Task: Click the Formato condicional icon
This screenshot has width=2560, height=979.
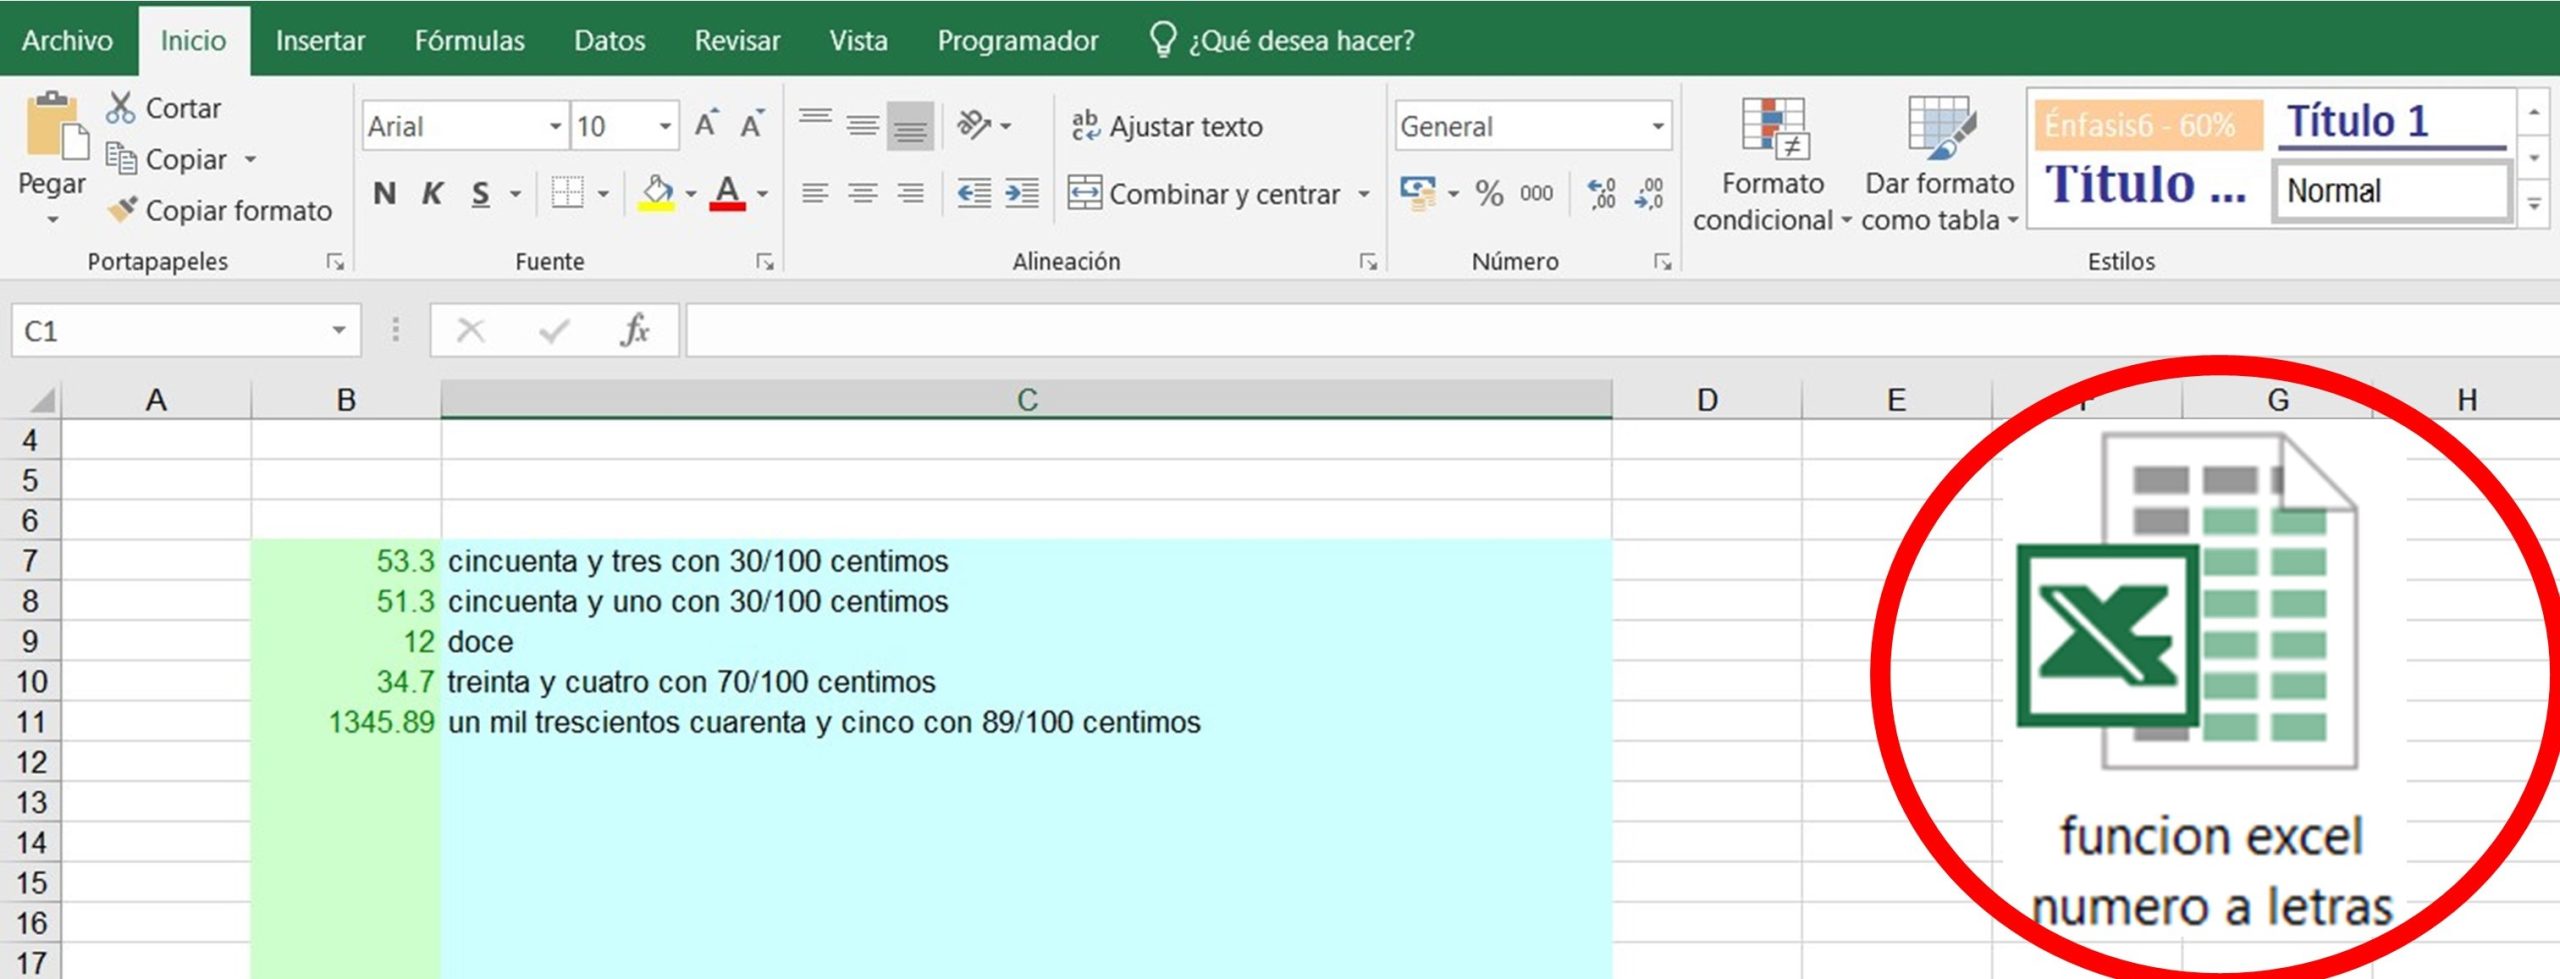Action: pos(1772,130)
